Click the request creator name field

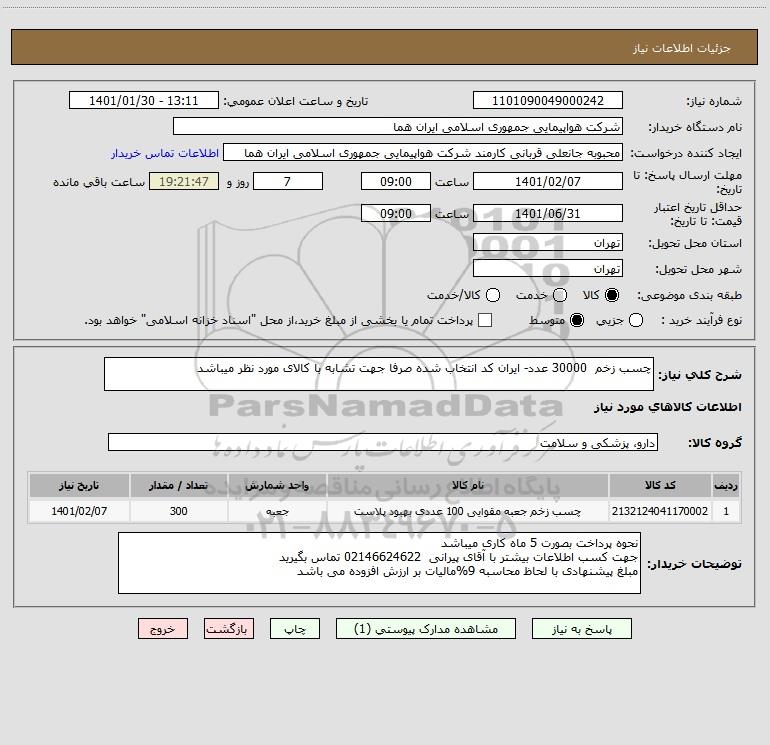[423, 152]
